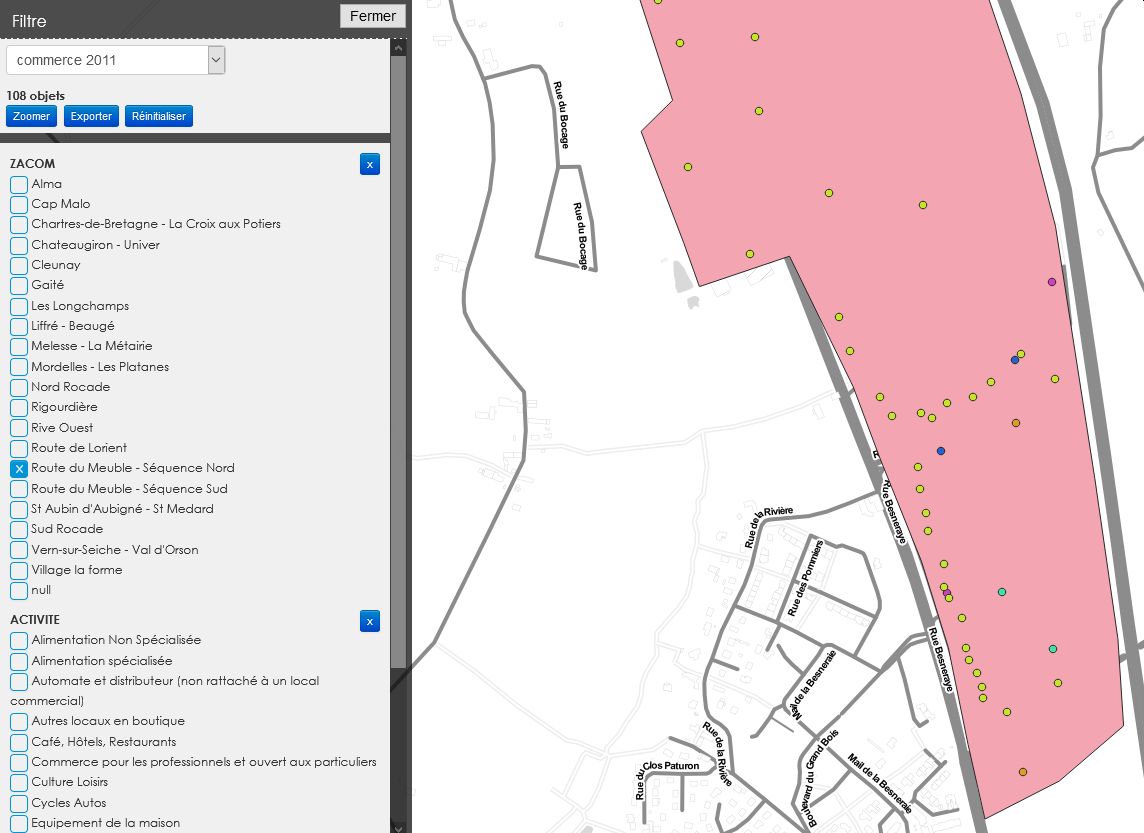
Task: Clear the ZACOM filter with x icon
Action: 370,164
